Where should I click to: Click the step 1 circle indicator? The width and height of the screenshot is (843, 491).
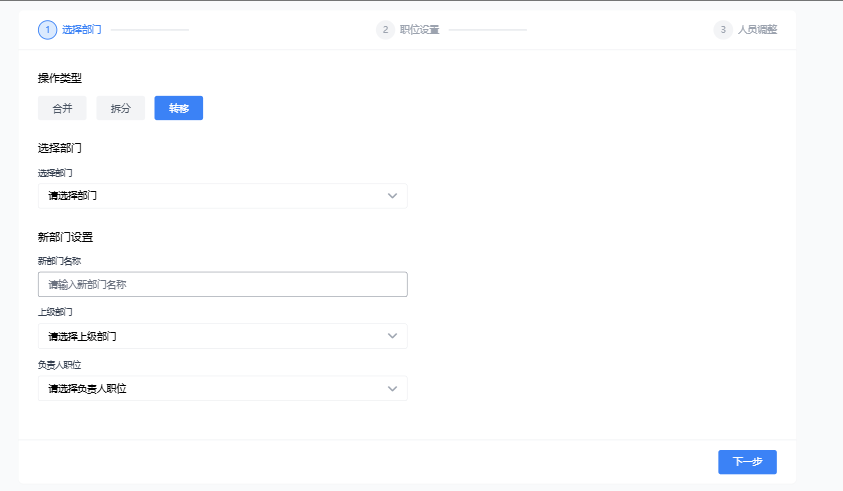(x=47, y=30)
